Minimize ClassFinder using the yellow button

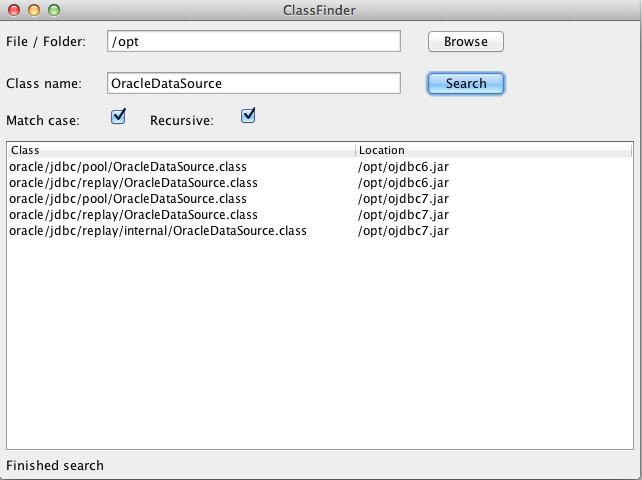click(34, 10)
